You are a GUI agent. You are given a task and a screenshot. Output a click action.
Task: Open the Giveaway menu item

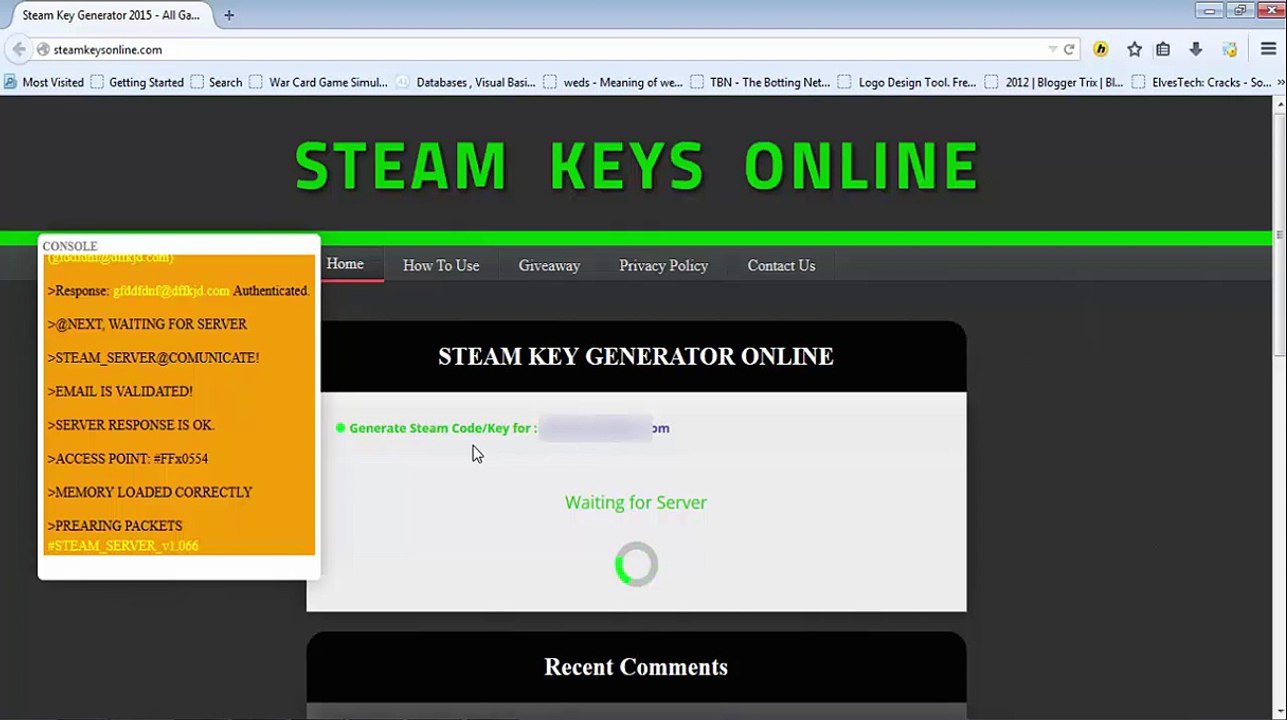click(549, 265)
